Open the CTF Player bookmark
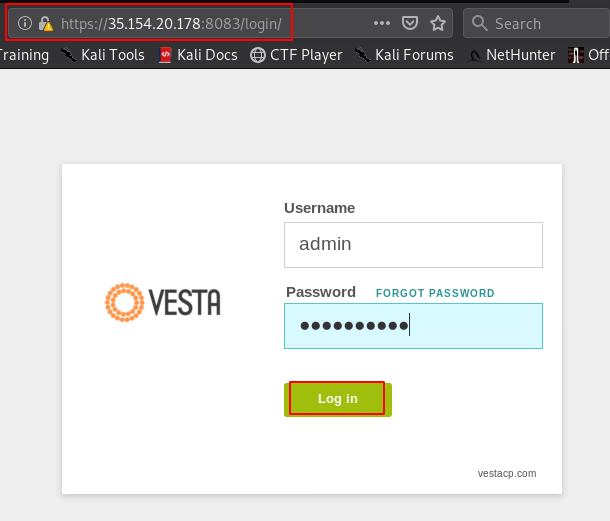The width and height of the screenshot is (610, 521). [296, 55]
